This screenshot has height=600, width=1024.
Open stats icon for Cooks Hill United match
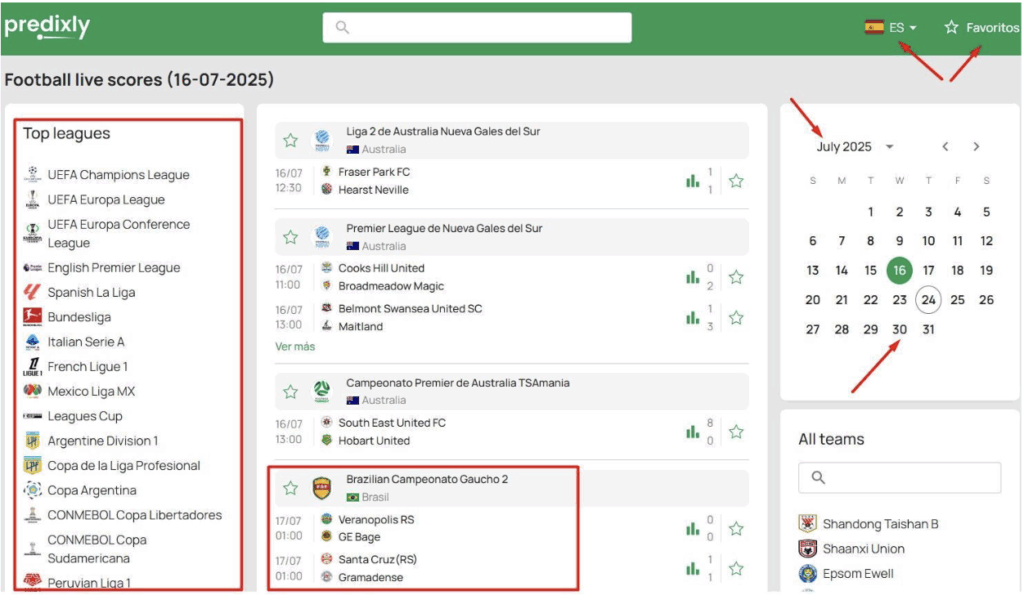click(692, 277)
